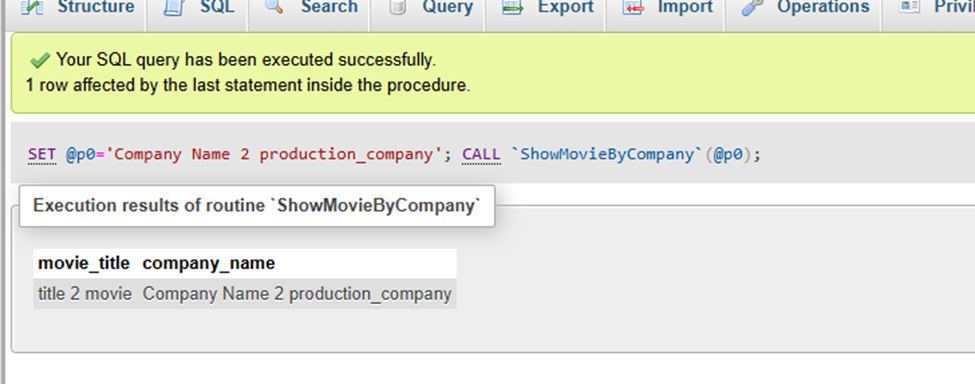The width and height of the screenshot is (975, 384).
Task: Click the Query tab icon
Action: (x=396, y=7)
